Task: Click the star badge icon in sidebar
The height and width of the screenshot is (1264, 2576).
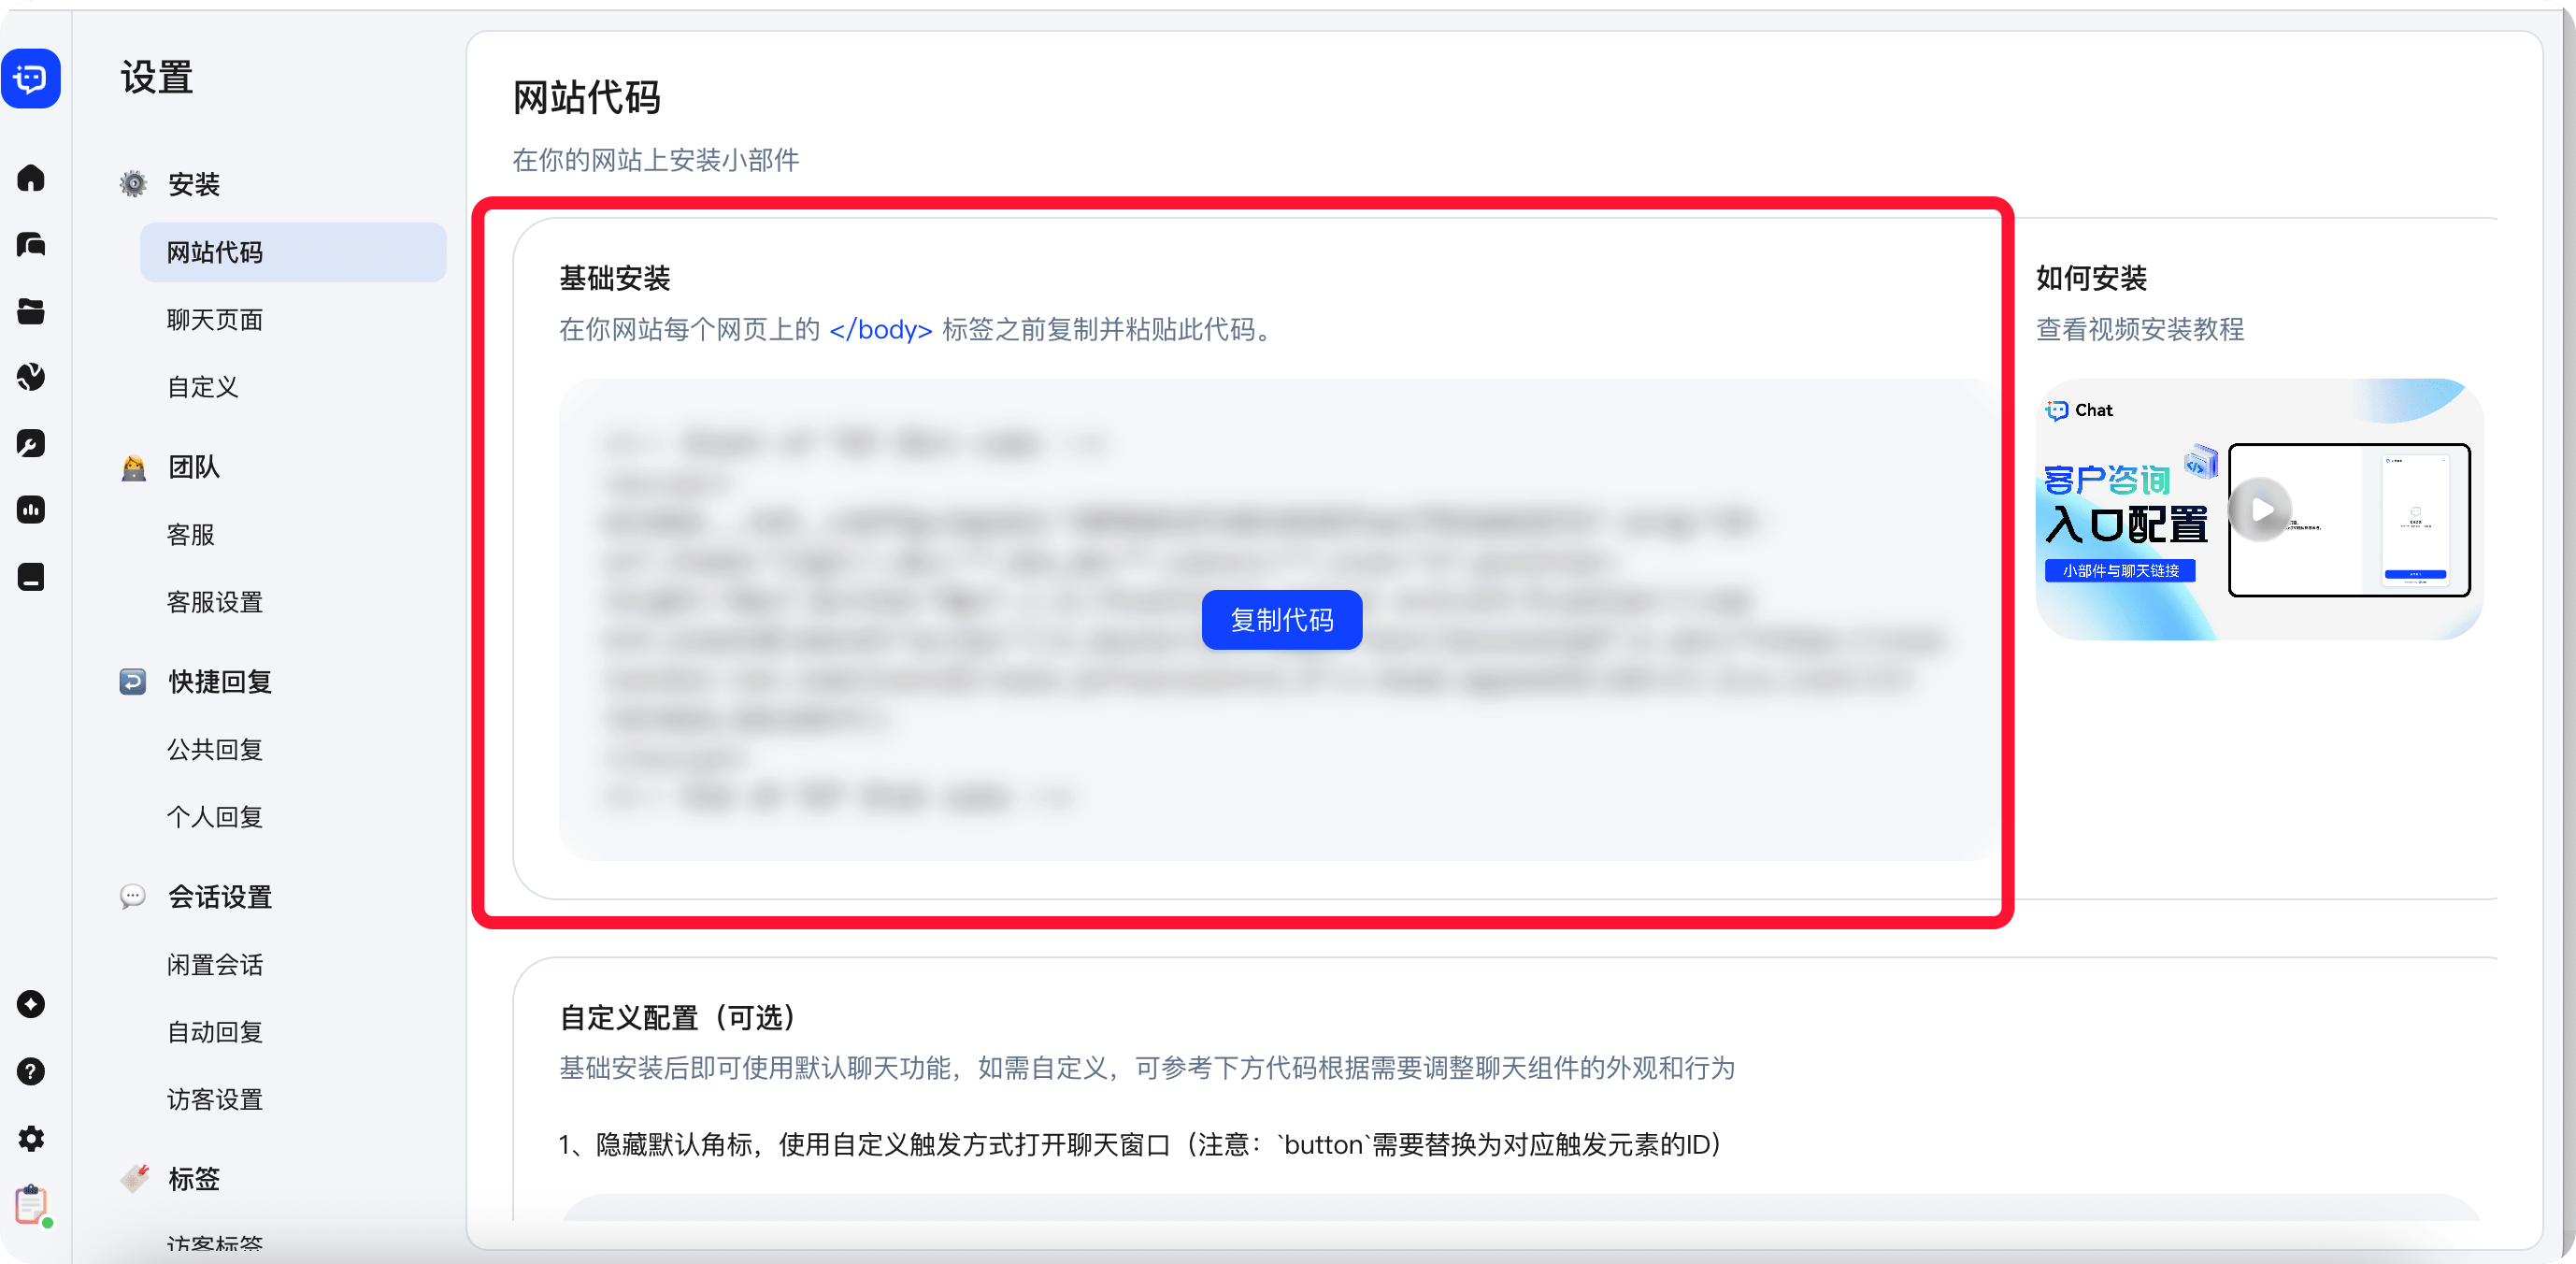Action: (x=31, y=1004)
